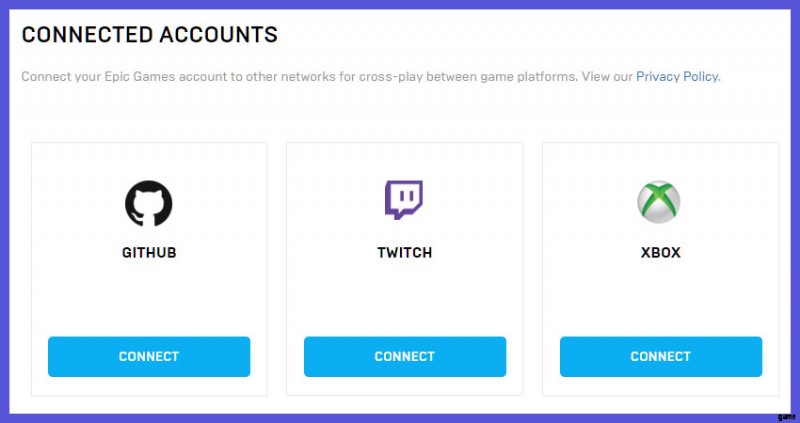Select the GITHUB label text
Screen dimensions: 800x423
149,253
